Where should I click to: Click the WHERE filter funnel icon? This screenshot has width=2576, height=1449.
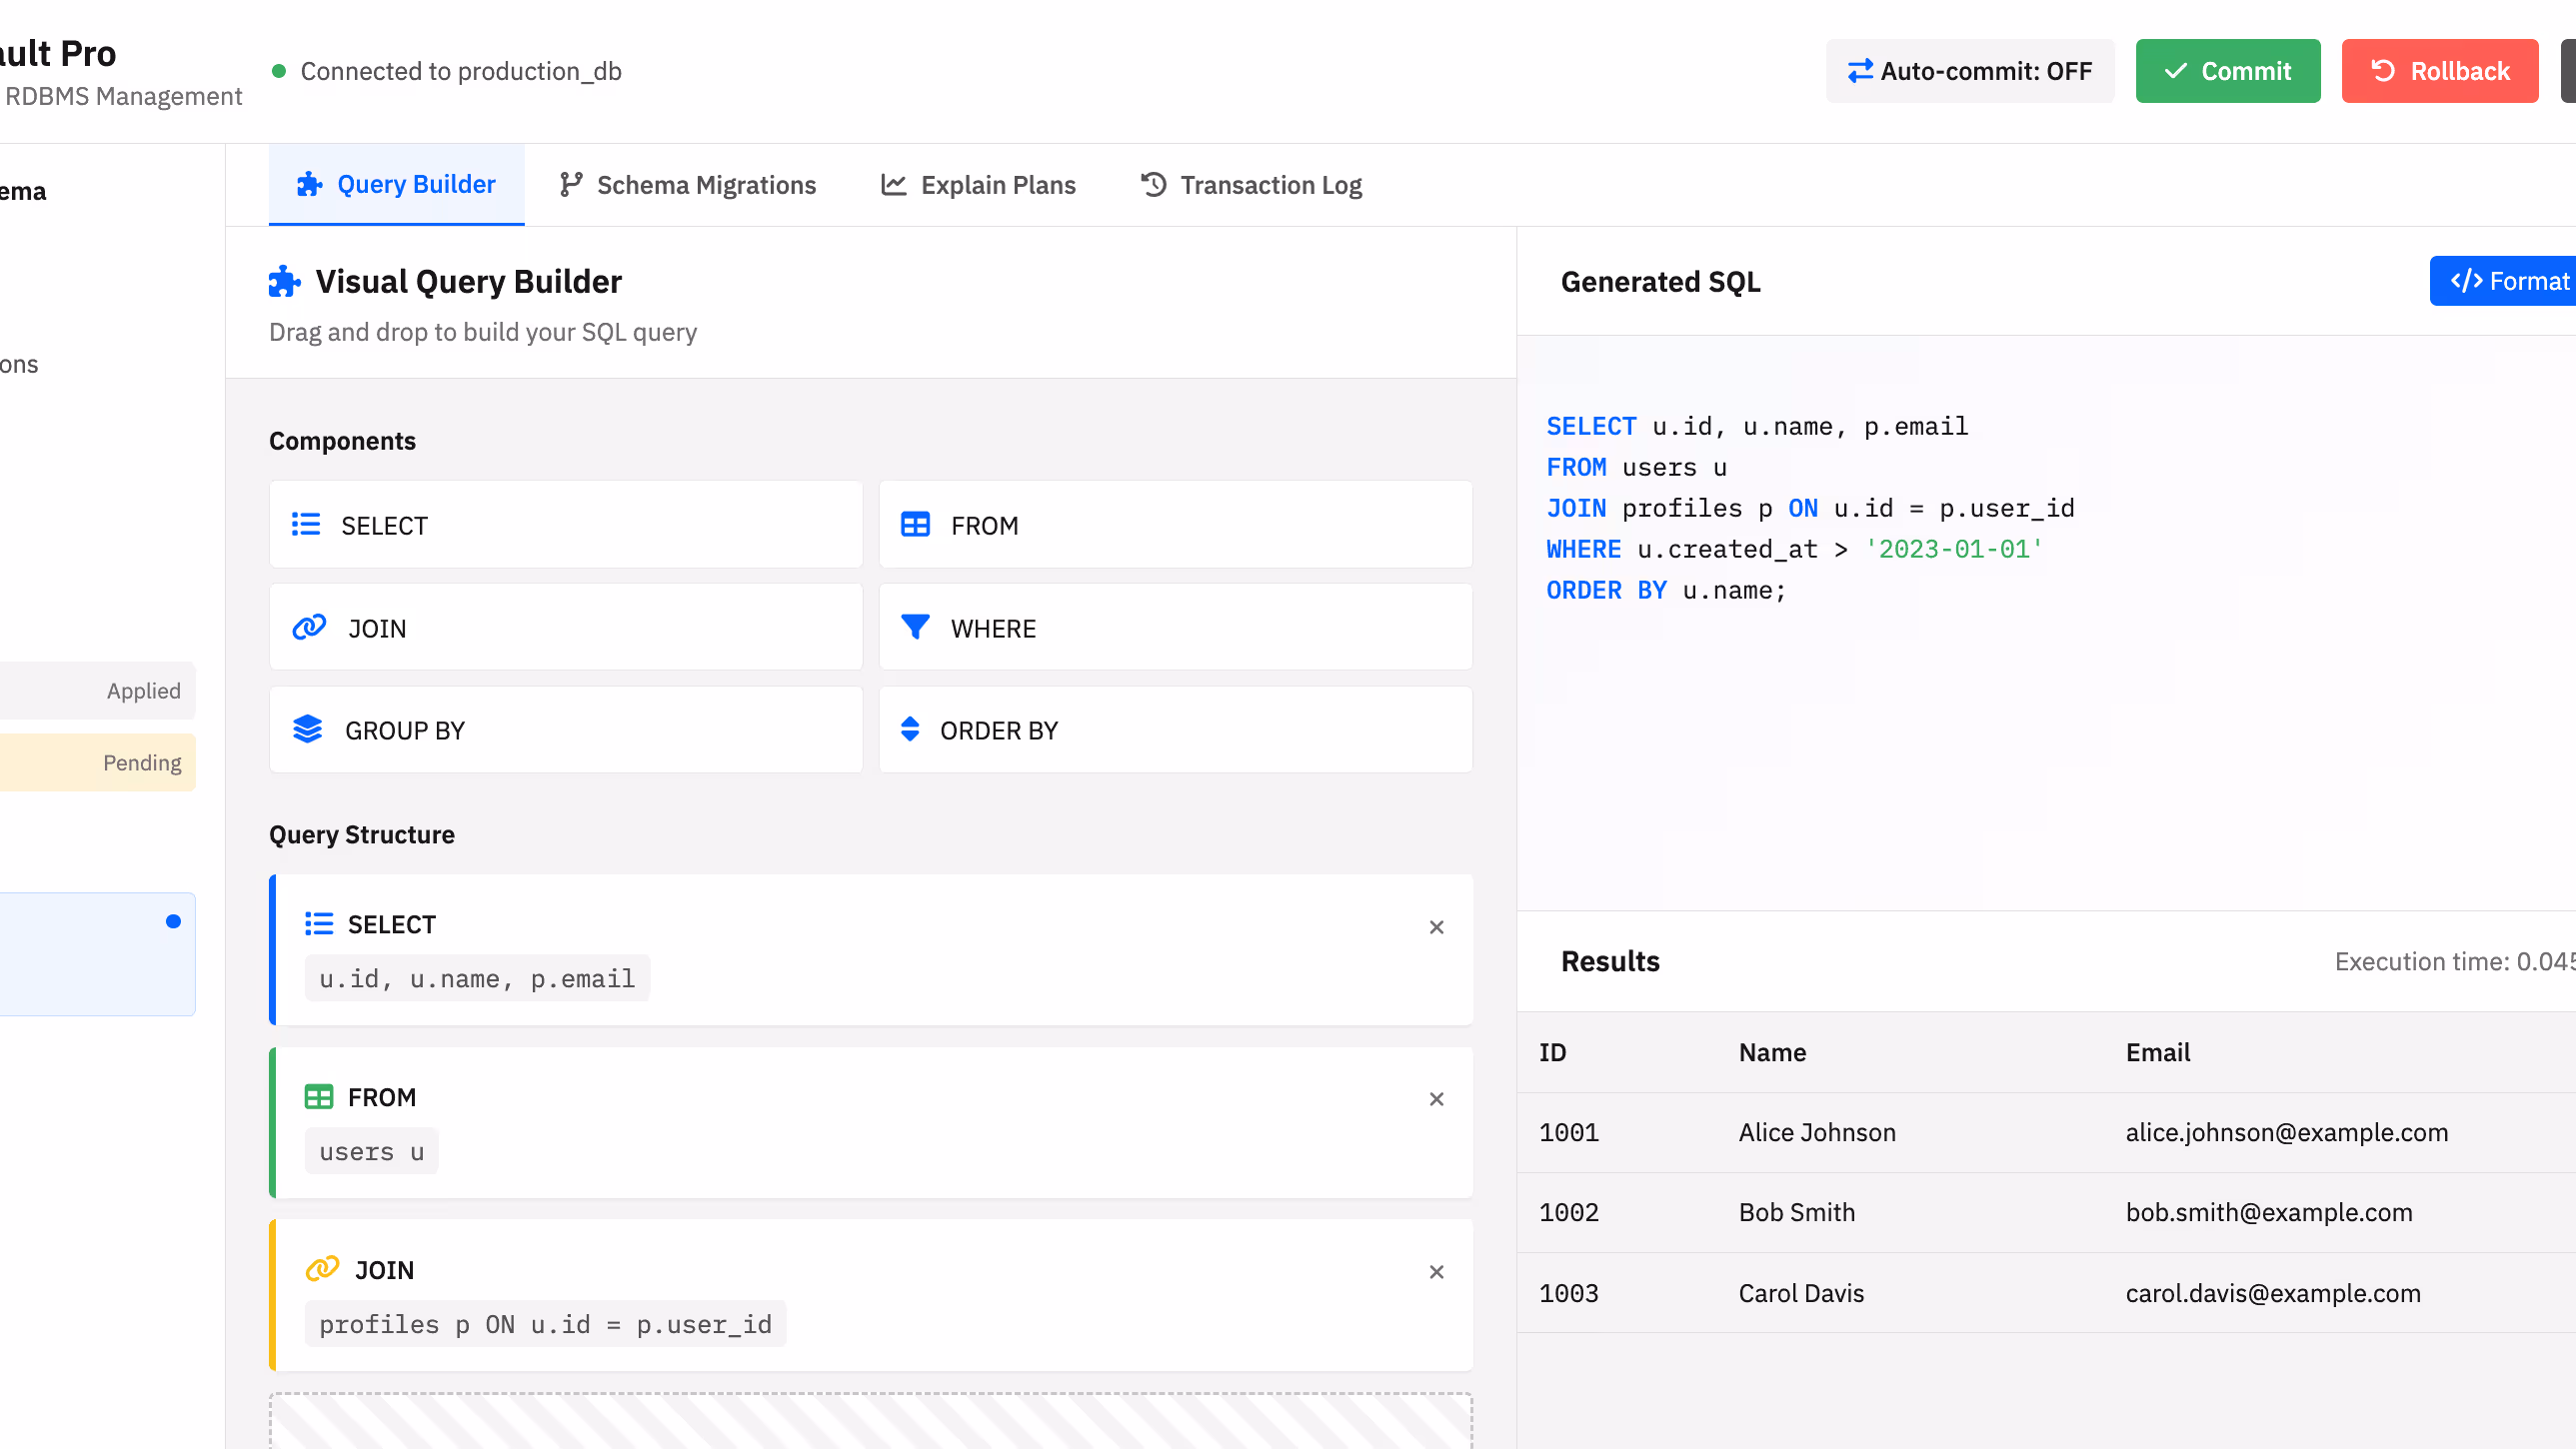[x=915, y=627]
